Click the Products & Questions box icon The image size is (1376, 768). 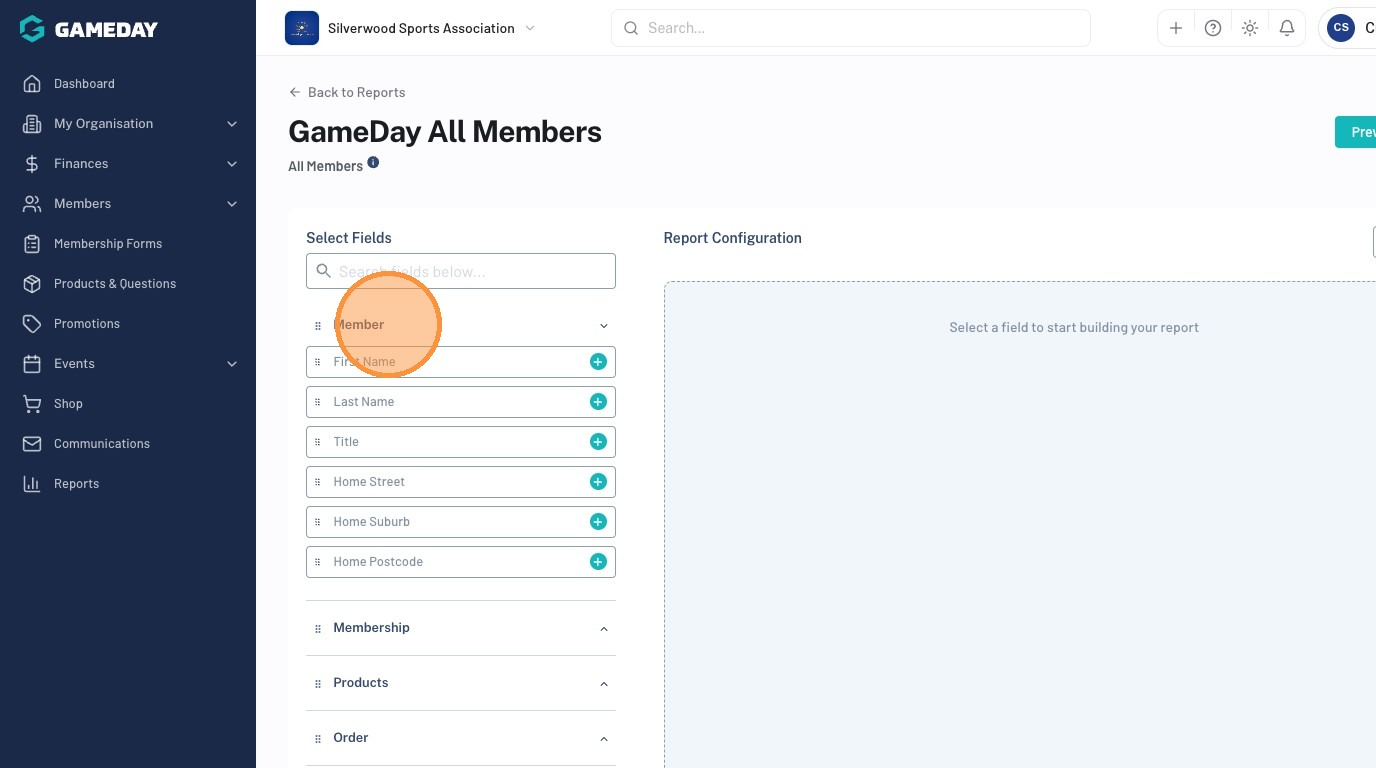coord(32,284)
